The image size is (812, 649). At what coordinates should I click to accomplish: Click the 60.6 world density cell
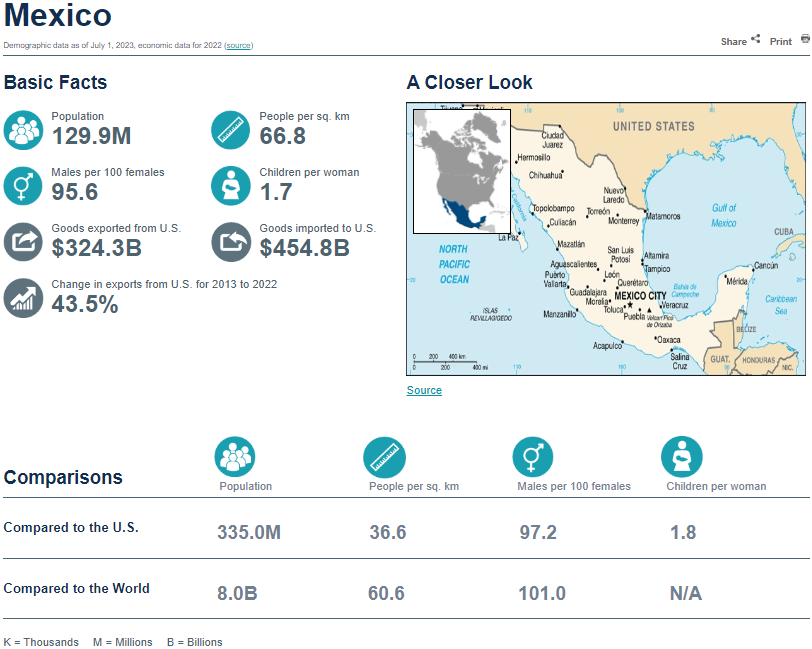pyautogui.click(x=386, y=594)
